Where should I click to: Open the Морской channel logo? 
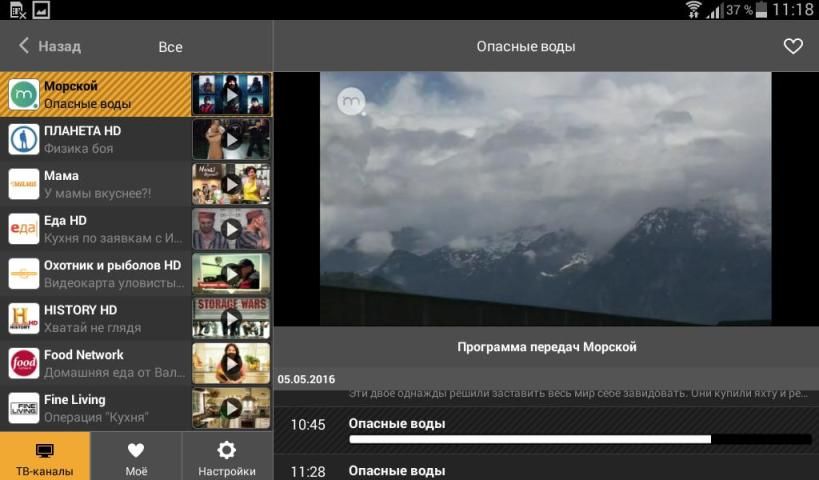(23, 95)
